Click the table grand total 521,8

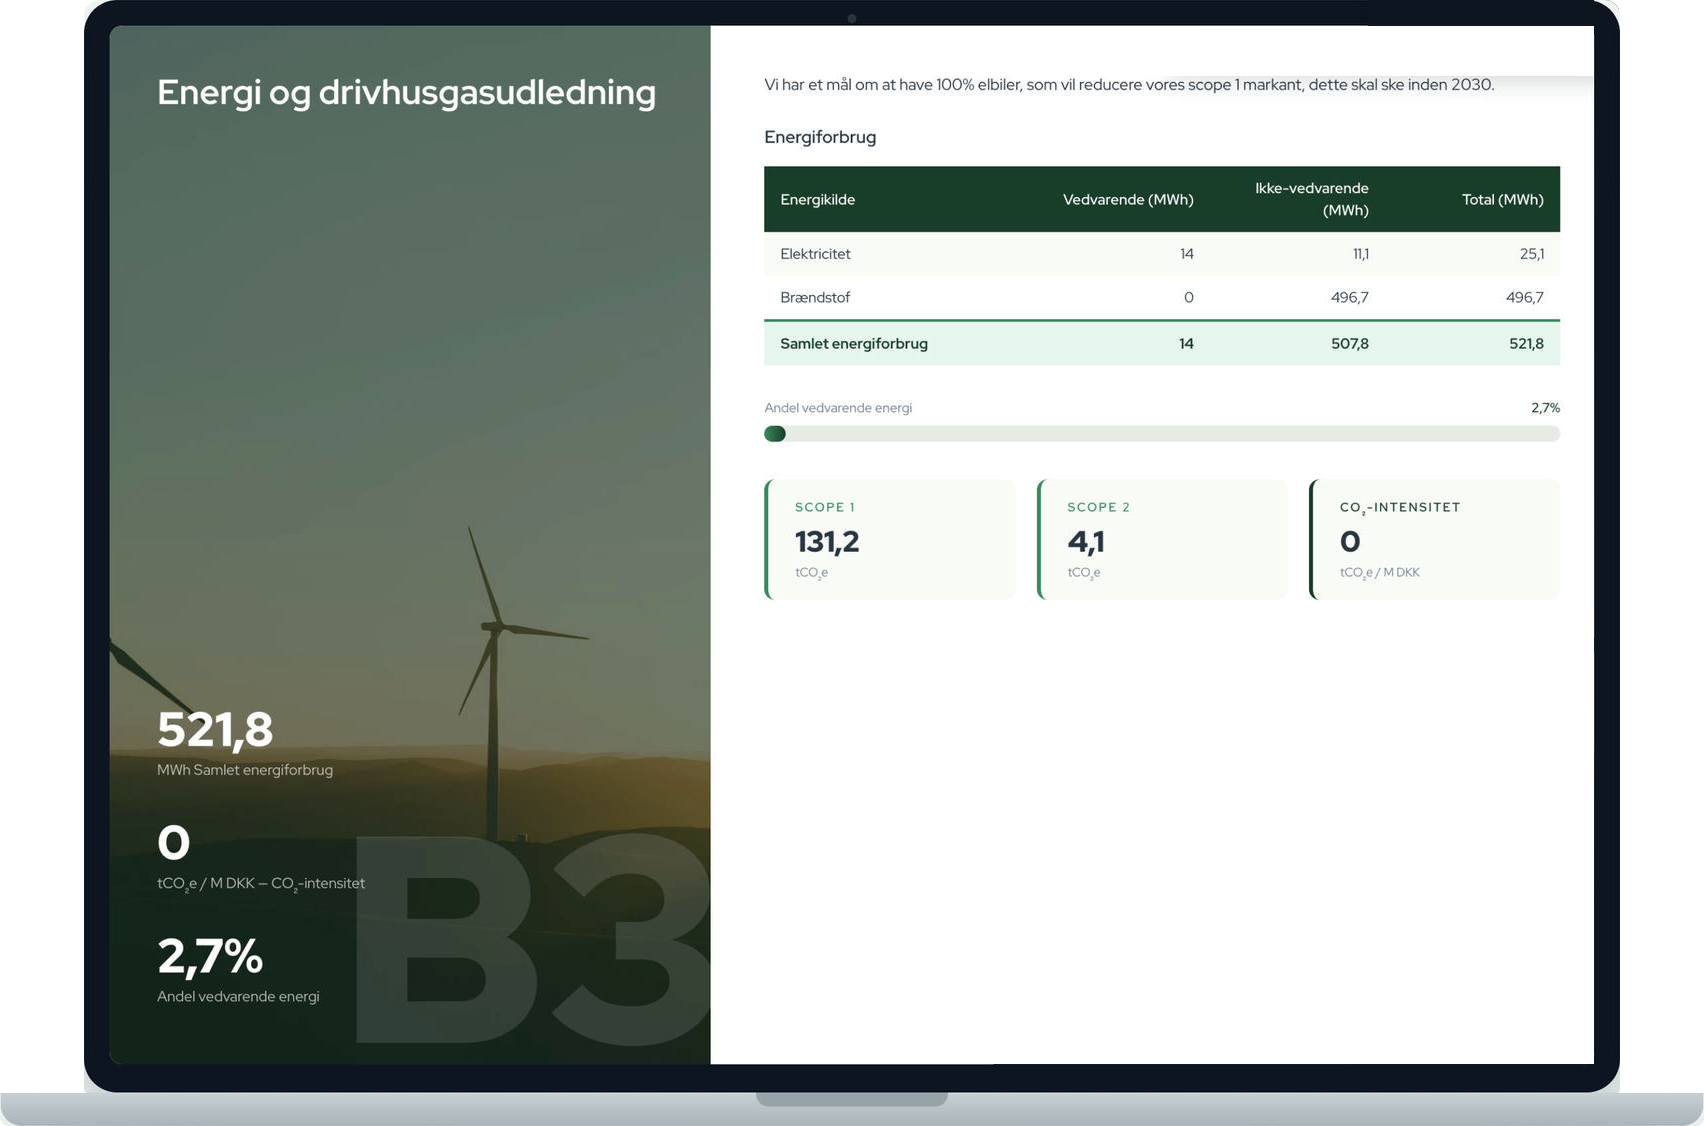pyautogui.click(x=1526, y=343)
